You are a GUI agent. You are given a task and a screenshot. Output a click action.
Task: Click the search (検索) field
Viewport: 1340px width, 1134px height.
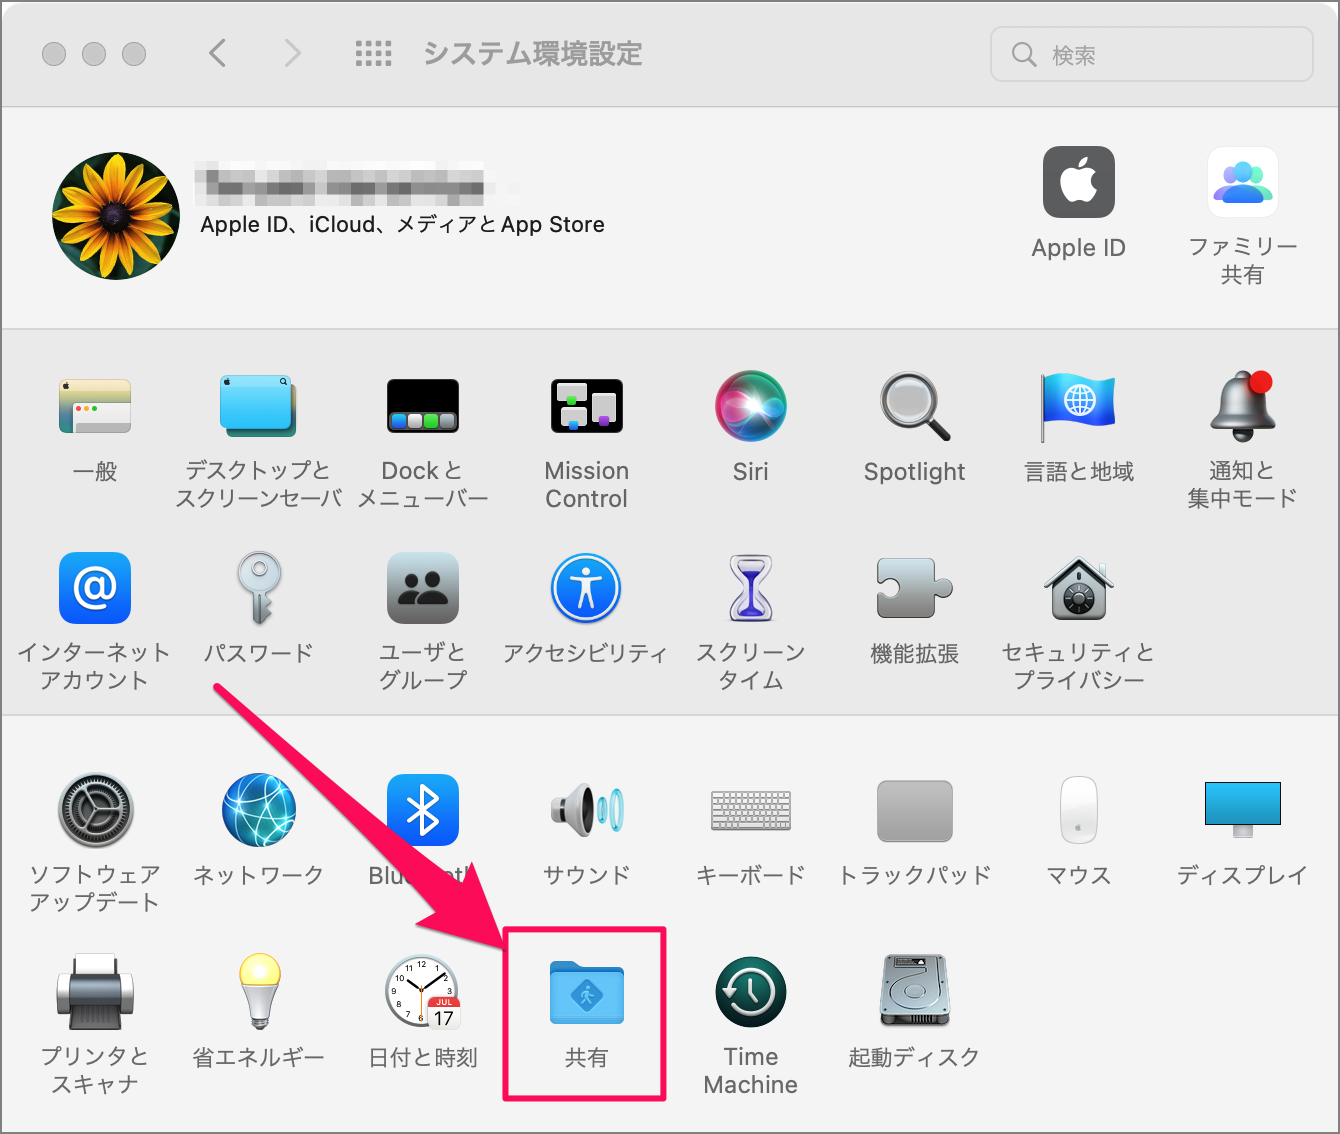[x=1150, y=54]
